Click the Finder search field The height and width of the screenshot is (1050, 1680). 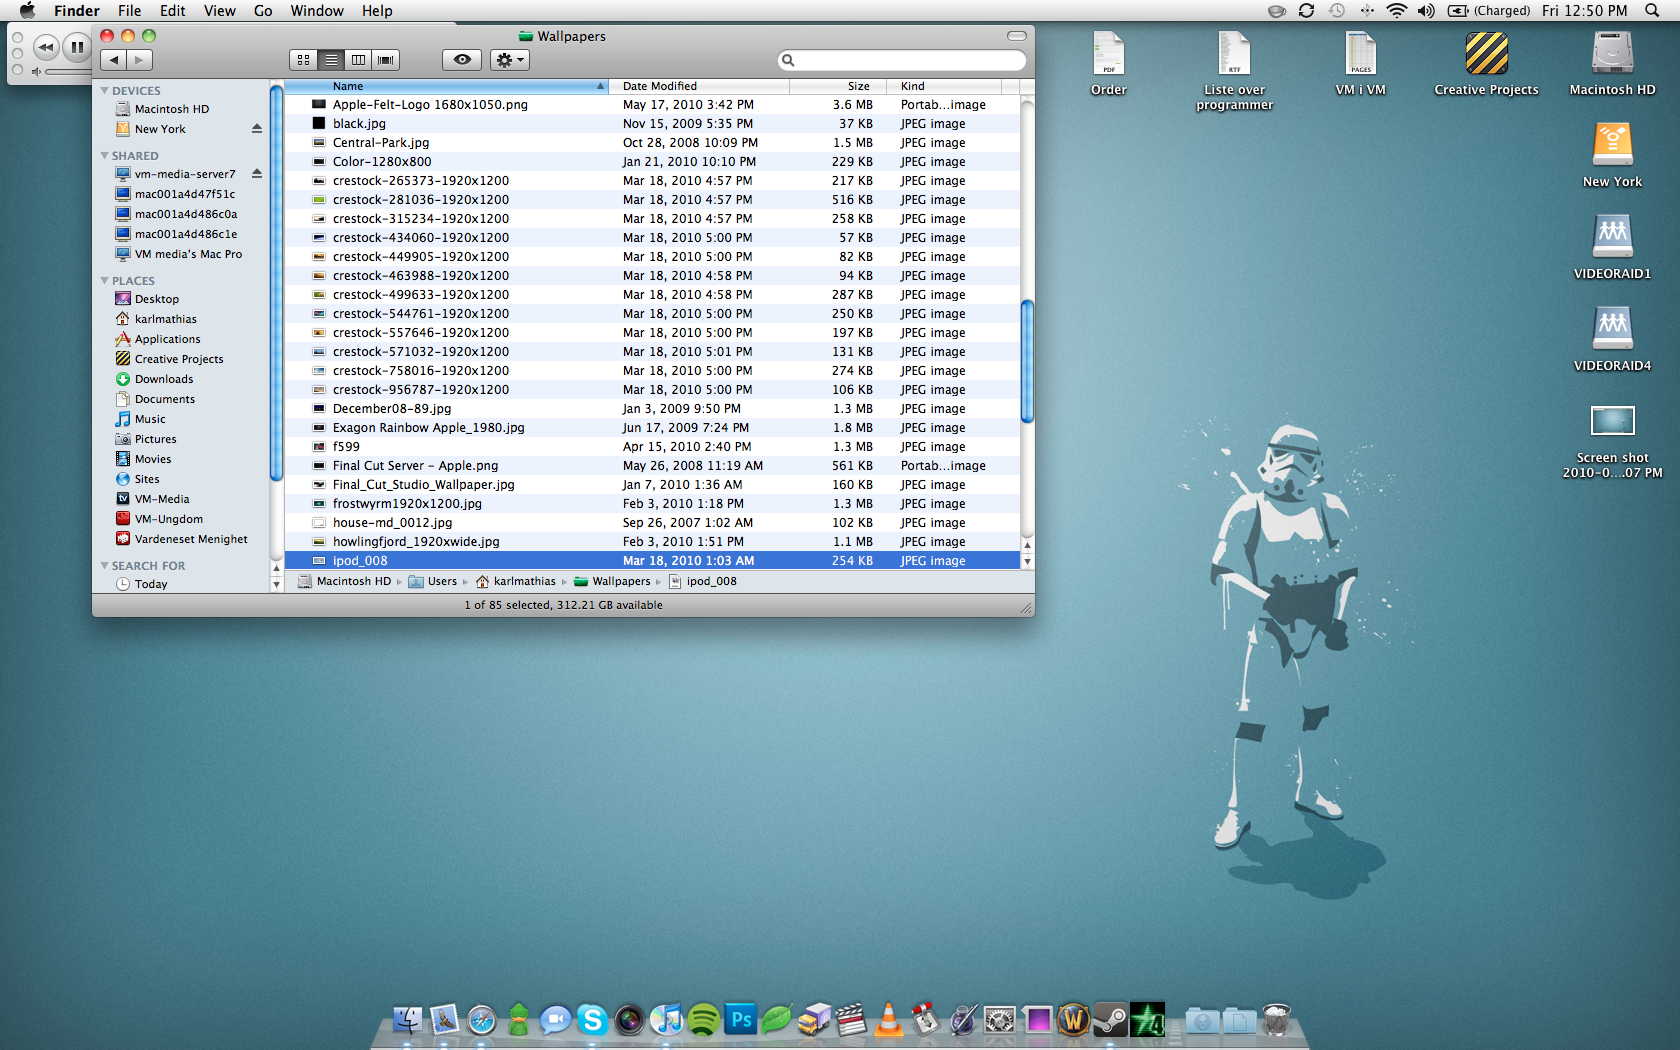[x=902, y=60]
